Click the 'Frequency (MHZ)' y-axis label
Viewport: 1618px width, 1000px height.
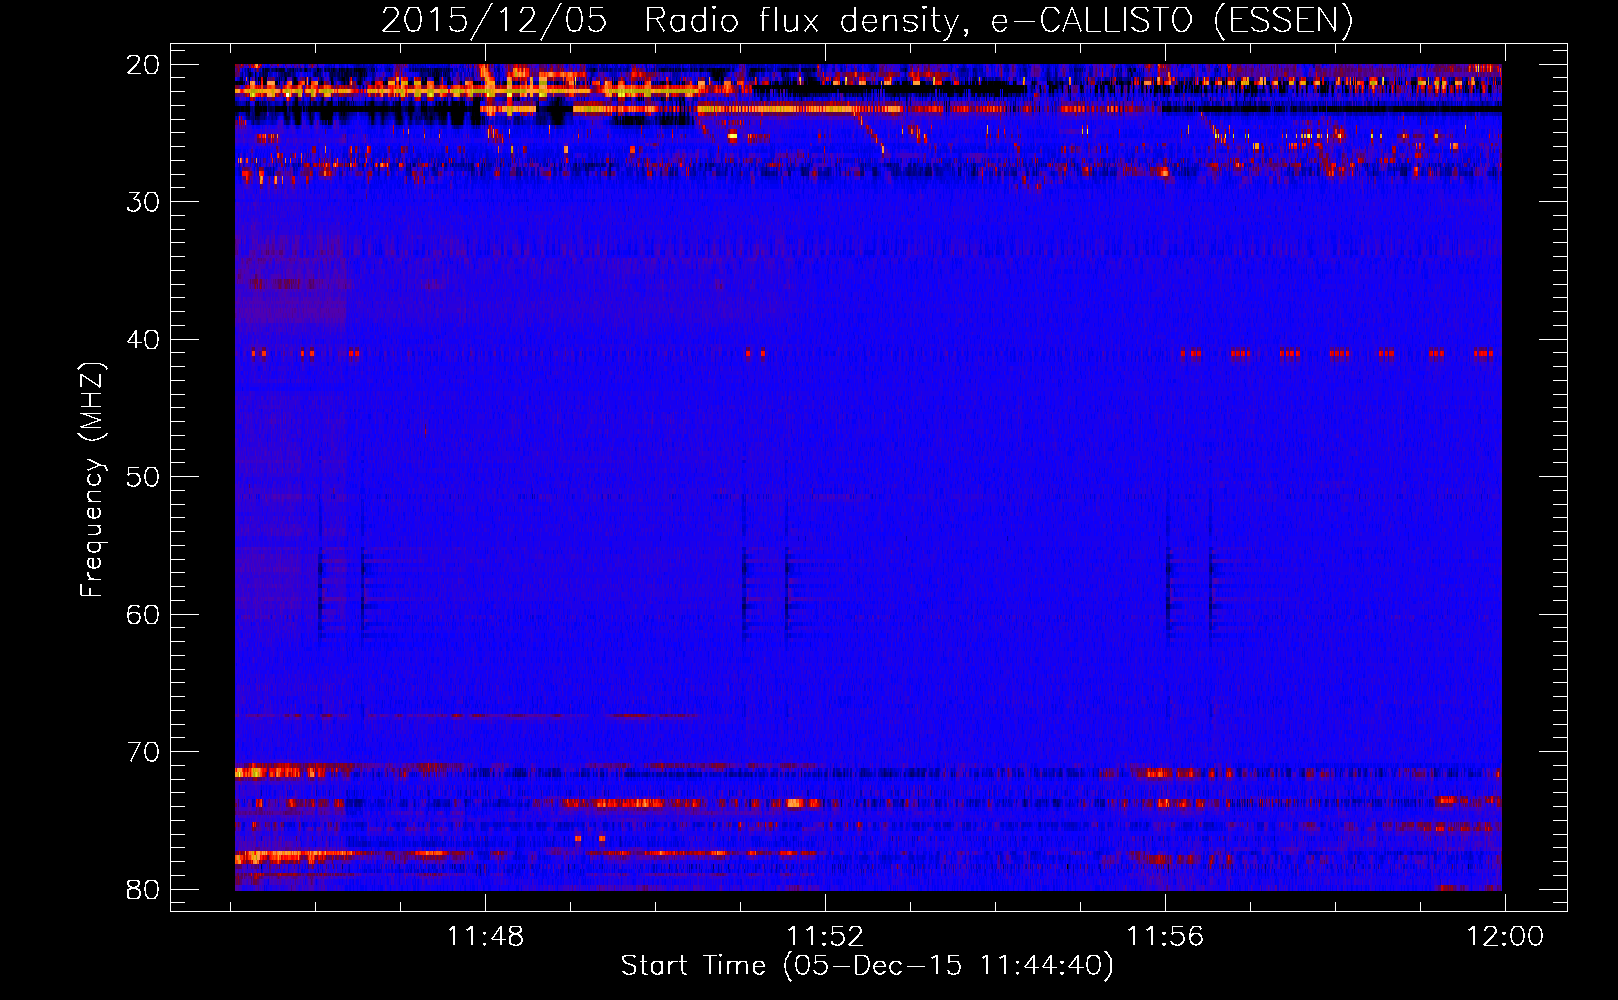coord(92,480)
